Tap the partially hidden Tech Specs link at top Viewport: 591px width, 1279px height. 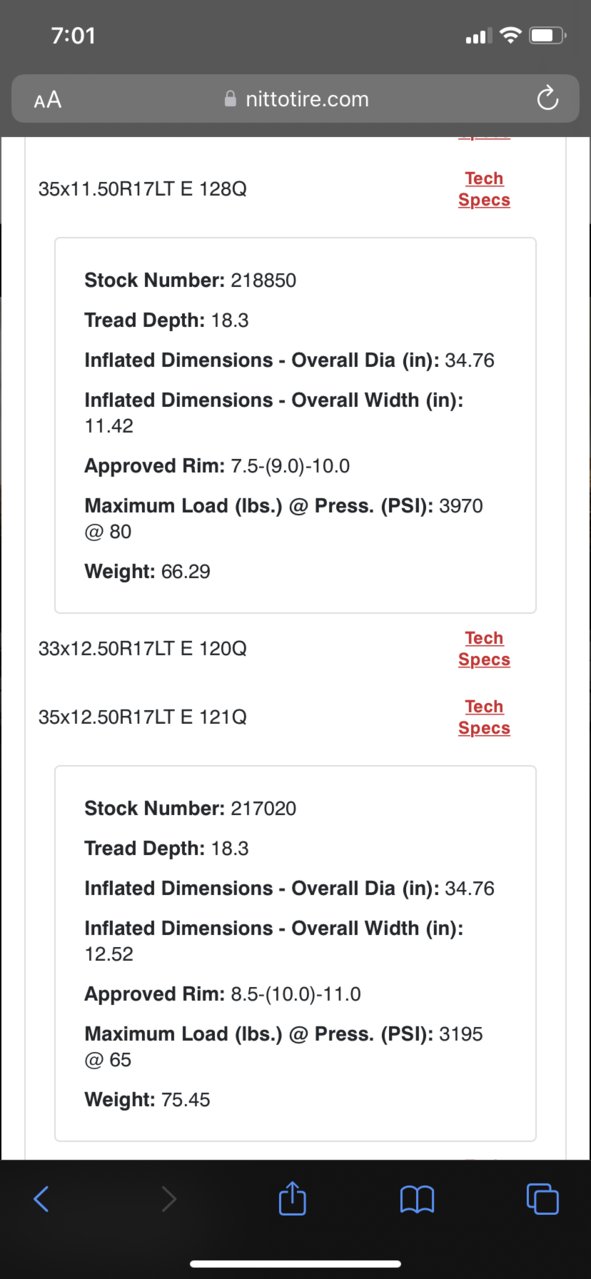point(484,137)
